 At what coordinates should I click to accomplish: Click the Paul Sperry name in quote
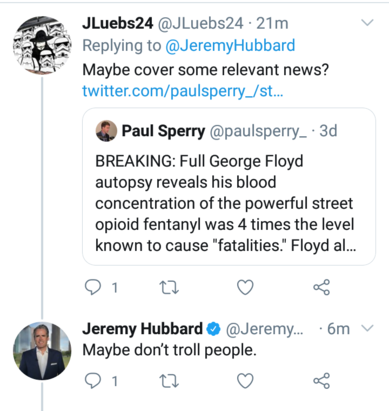[x=163, y=131]
